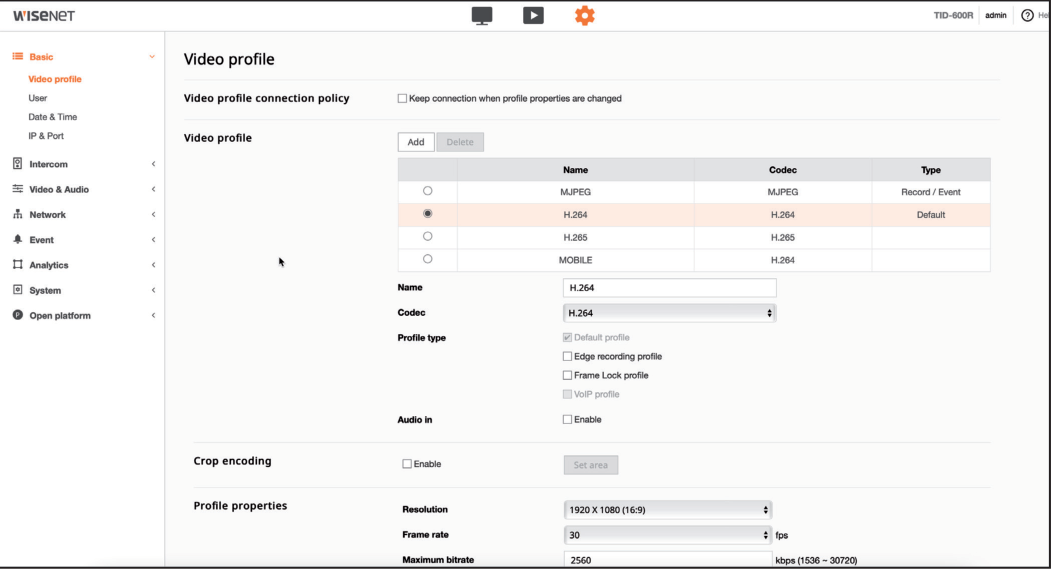Viewport: 1053px width, 570px height.
Task: Click the Video & Audio sliders icon
Action: pos(17,189)
